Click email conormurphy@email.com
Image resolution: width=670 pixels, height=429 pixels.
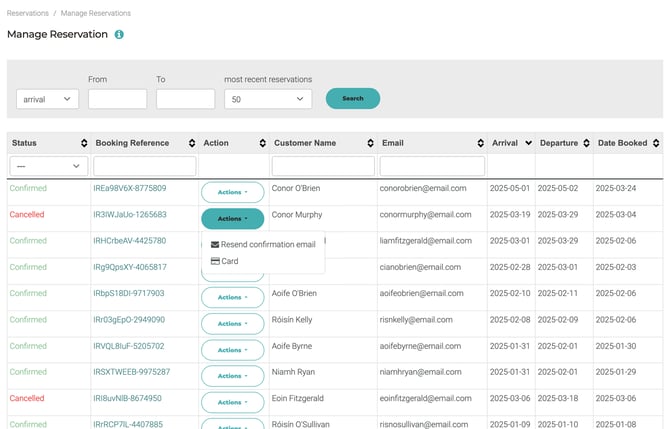tap(426, 214)
